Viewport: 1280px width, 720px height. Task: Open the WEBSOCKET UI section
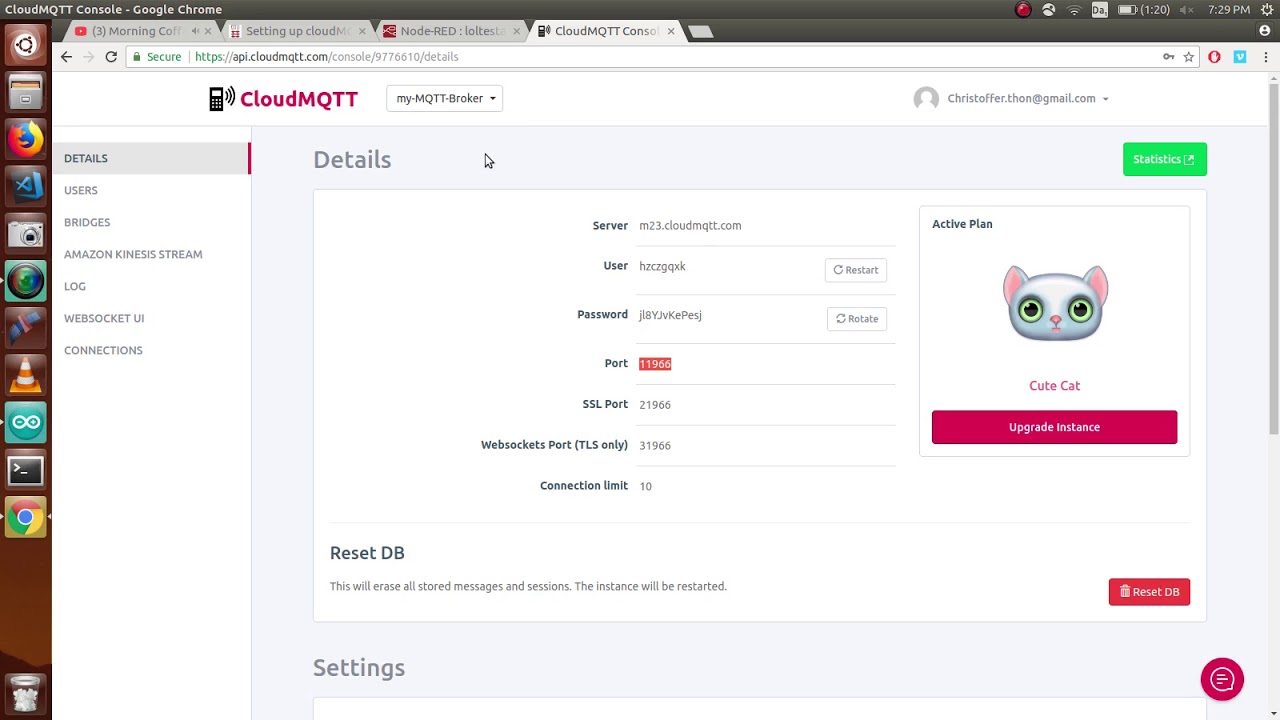(104, 318)
